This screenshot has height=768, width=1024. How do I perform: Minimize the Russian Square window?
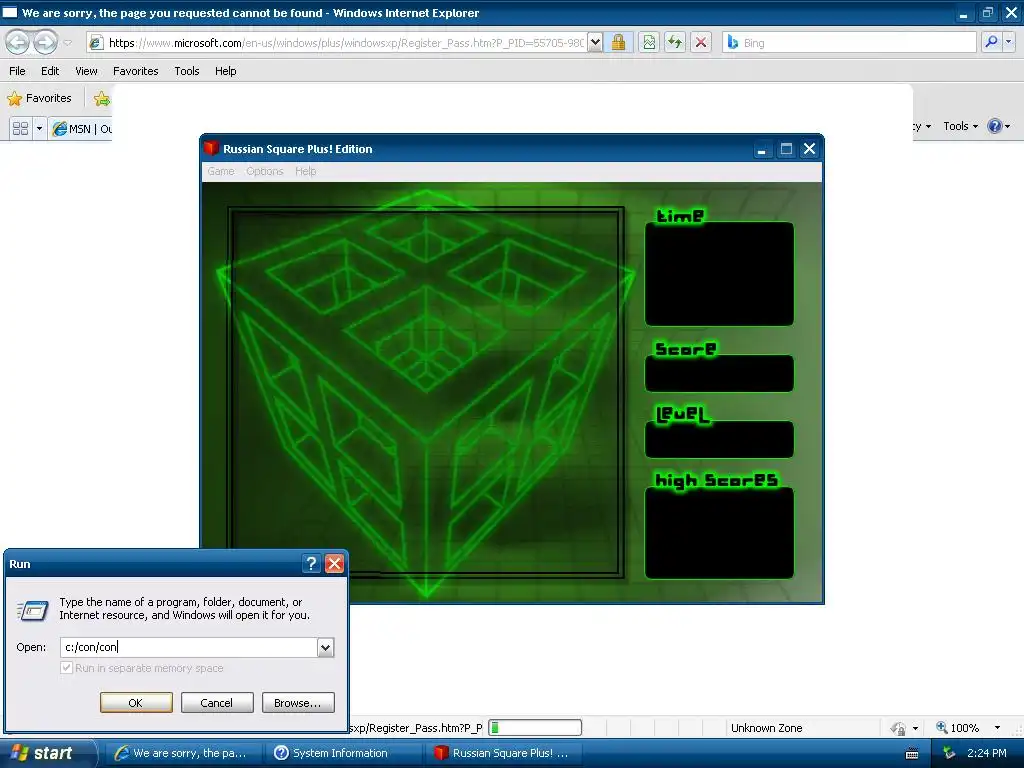(x=761, y=149)
